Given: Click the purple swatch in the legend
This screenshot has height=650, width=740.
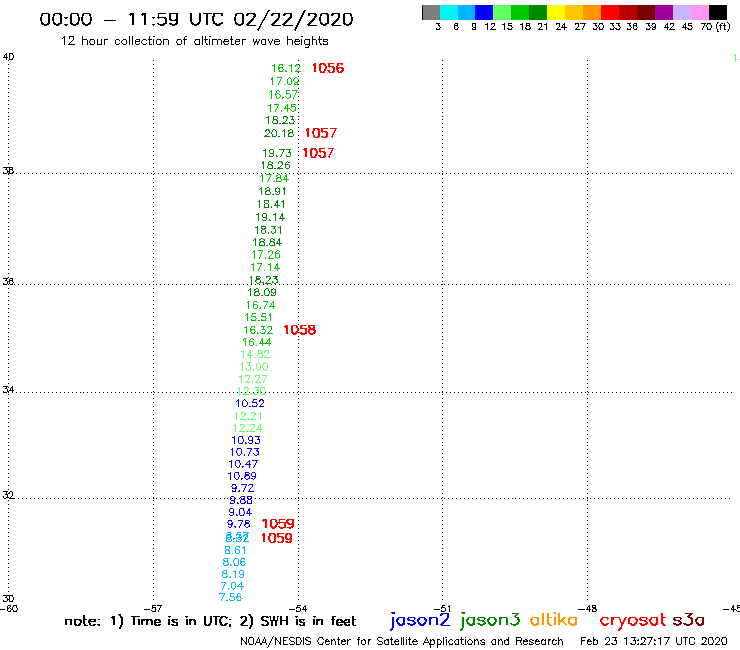Looking at the screenshot, I should pos(664,12).
